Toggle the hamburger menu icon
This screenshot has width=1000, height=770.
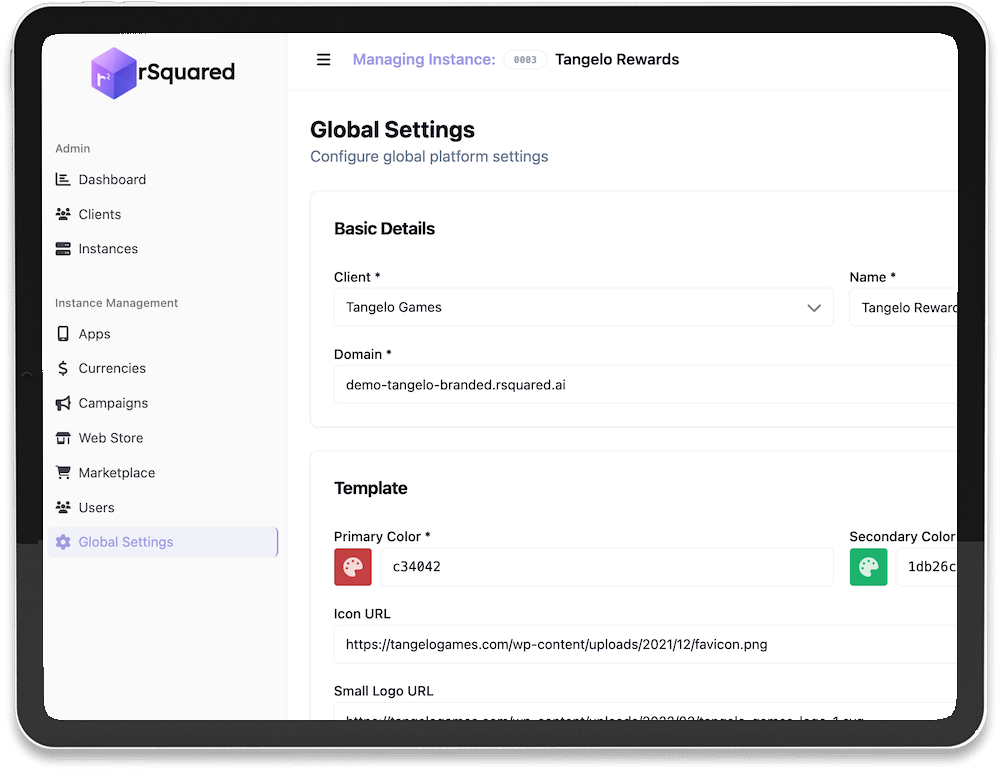tap(323, 60)
